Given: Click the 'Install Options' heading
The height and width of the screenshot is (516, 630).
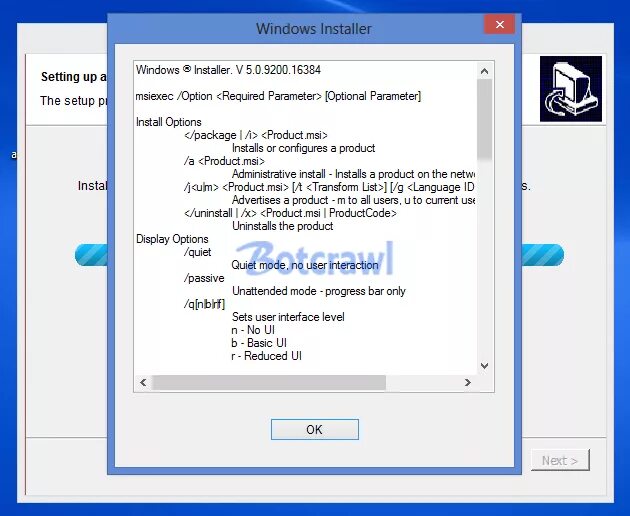Looking at the screenshot, I should coord(169,122).
